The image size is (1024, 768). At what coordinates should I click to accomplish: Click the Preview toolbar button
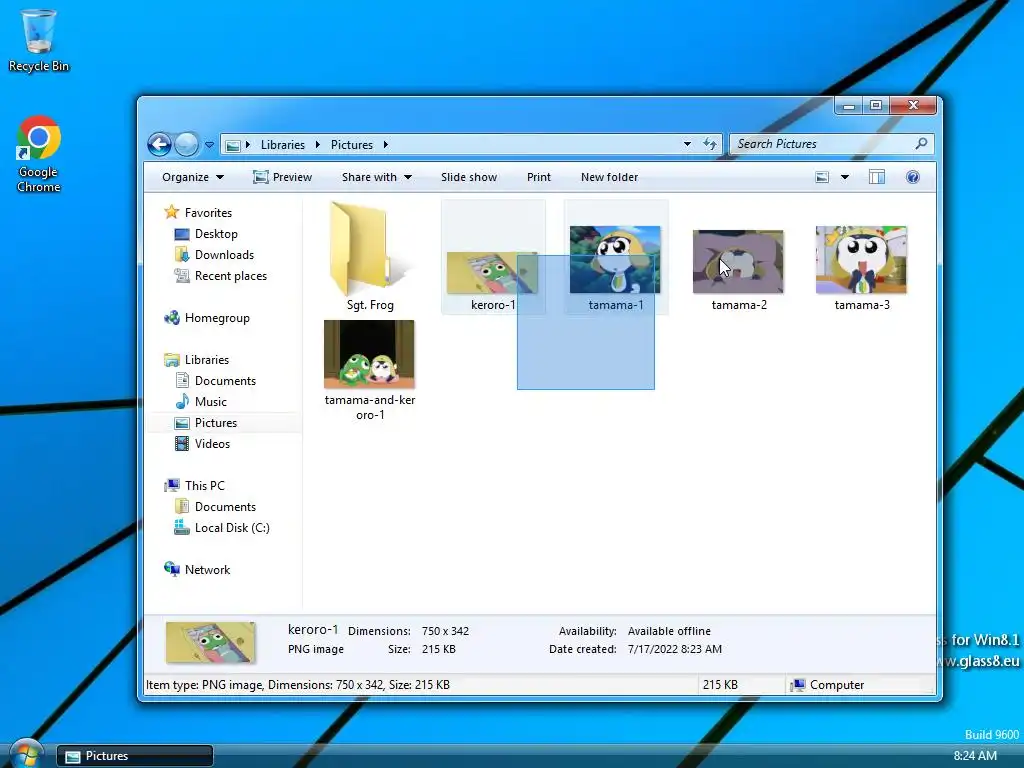283,178
